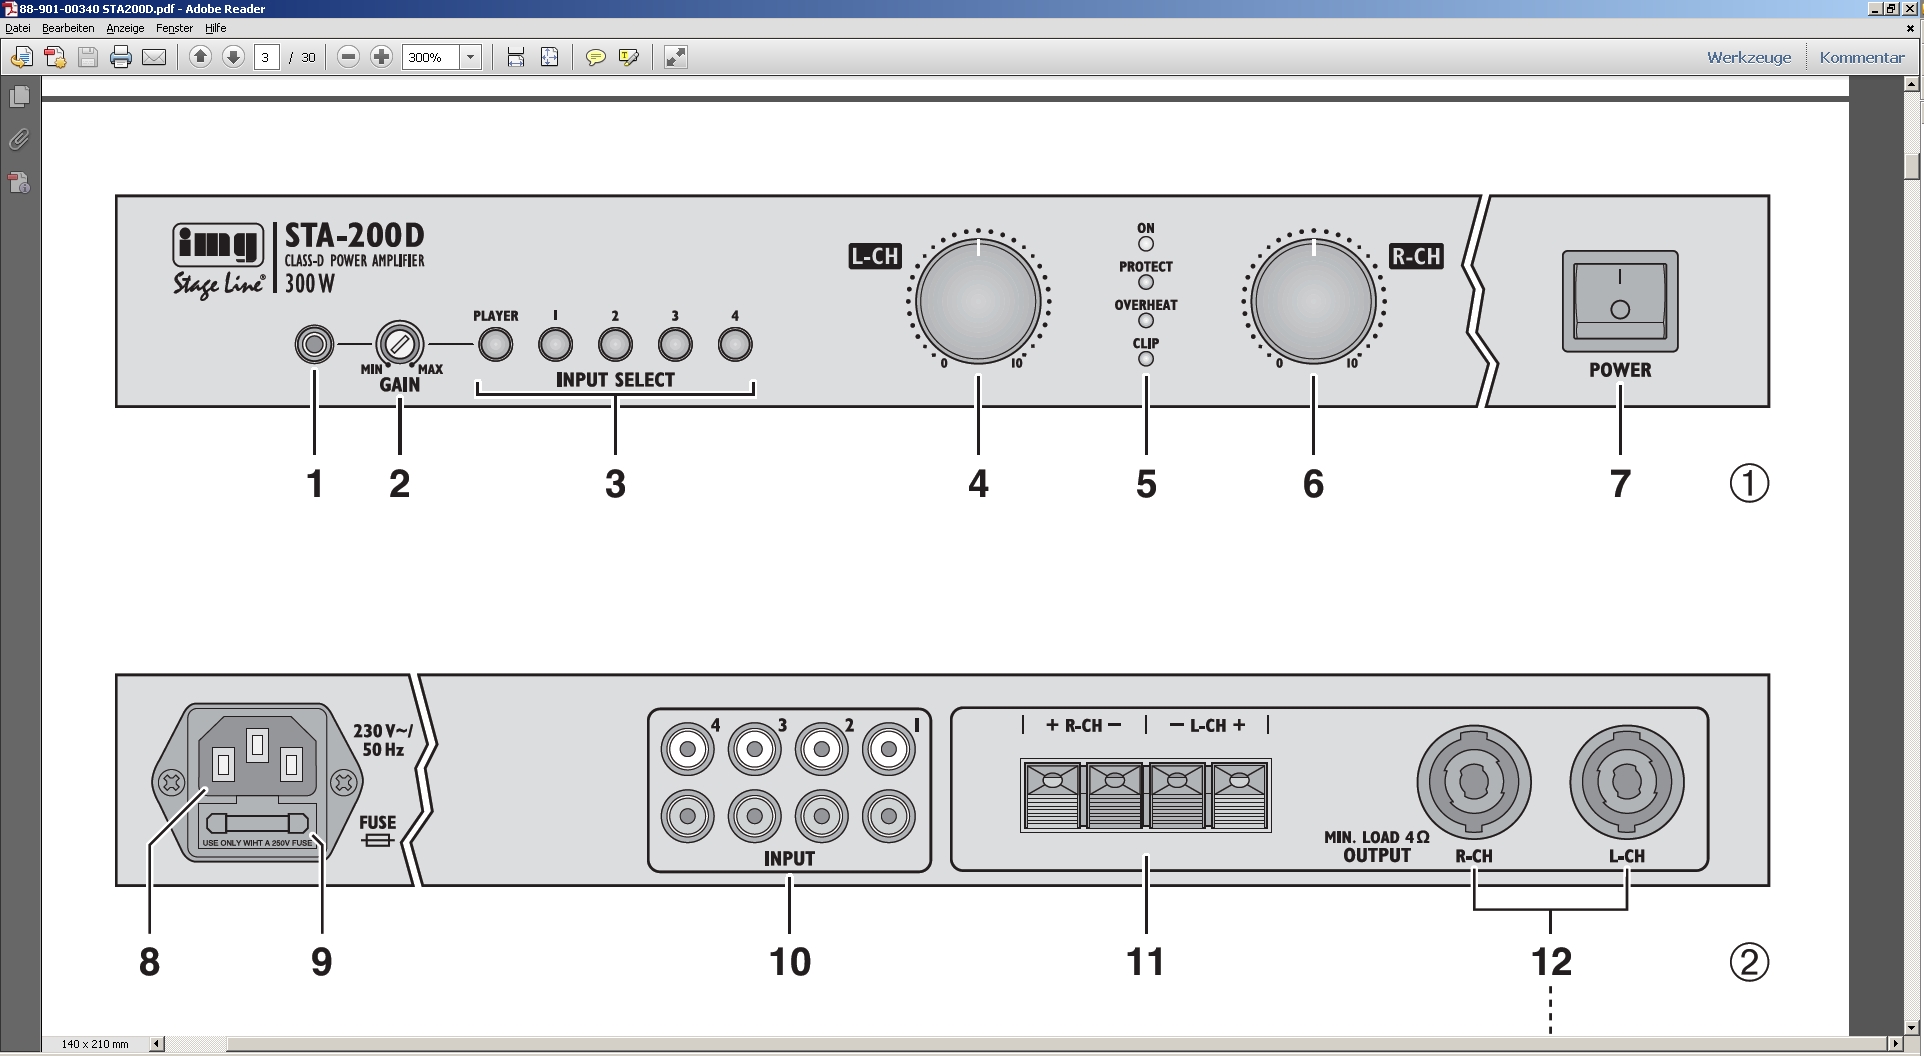This screenshot has width=1924, height=1056.
Task: Select the Highlight text tool
Action: (629, 57)
